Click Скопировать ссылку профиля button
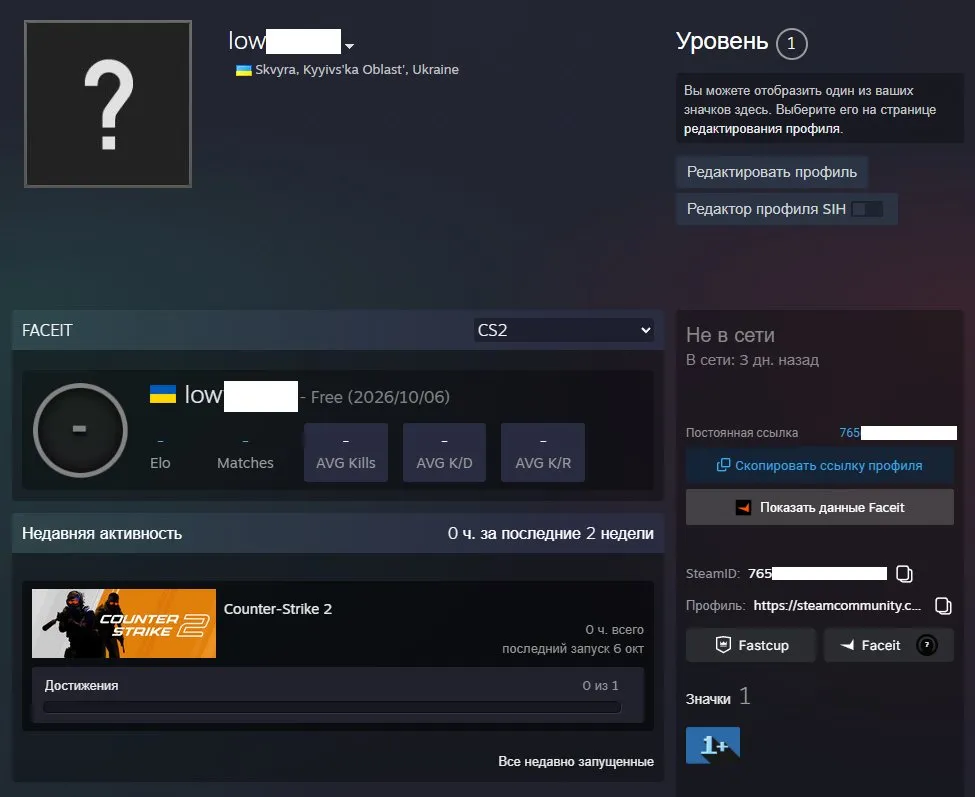This screenshot has height=797, width=975. pos(820,466)
